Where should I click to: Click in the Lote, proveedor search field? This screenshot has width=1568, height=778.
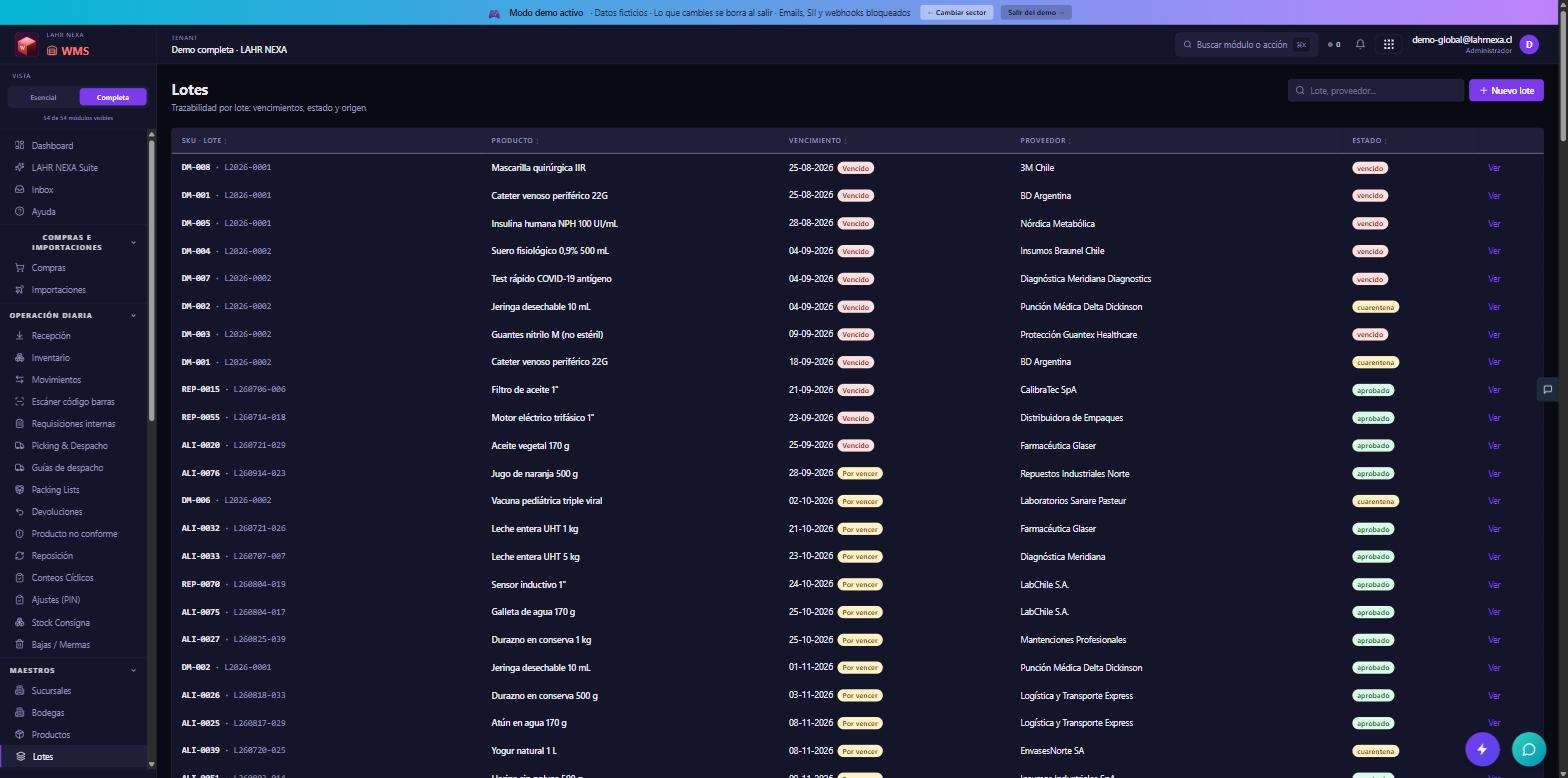pyautogui.click(x=1376, y=90)
